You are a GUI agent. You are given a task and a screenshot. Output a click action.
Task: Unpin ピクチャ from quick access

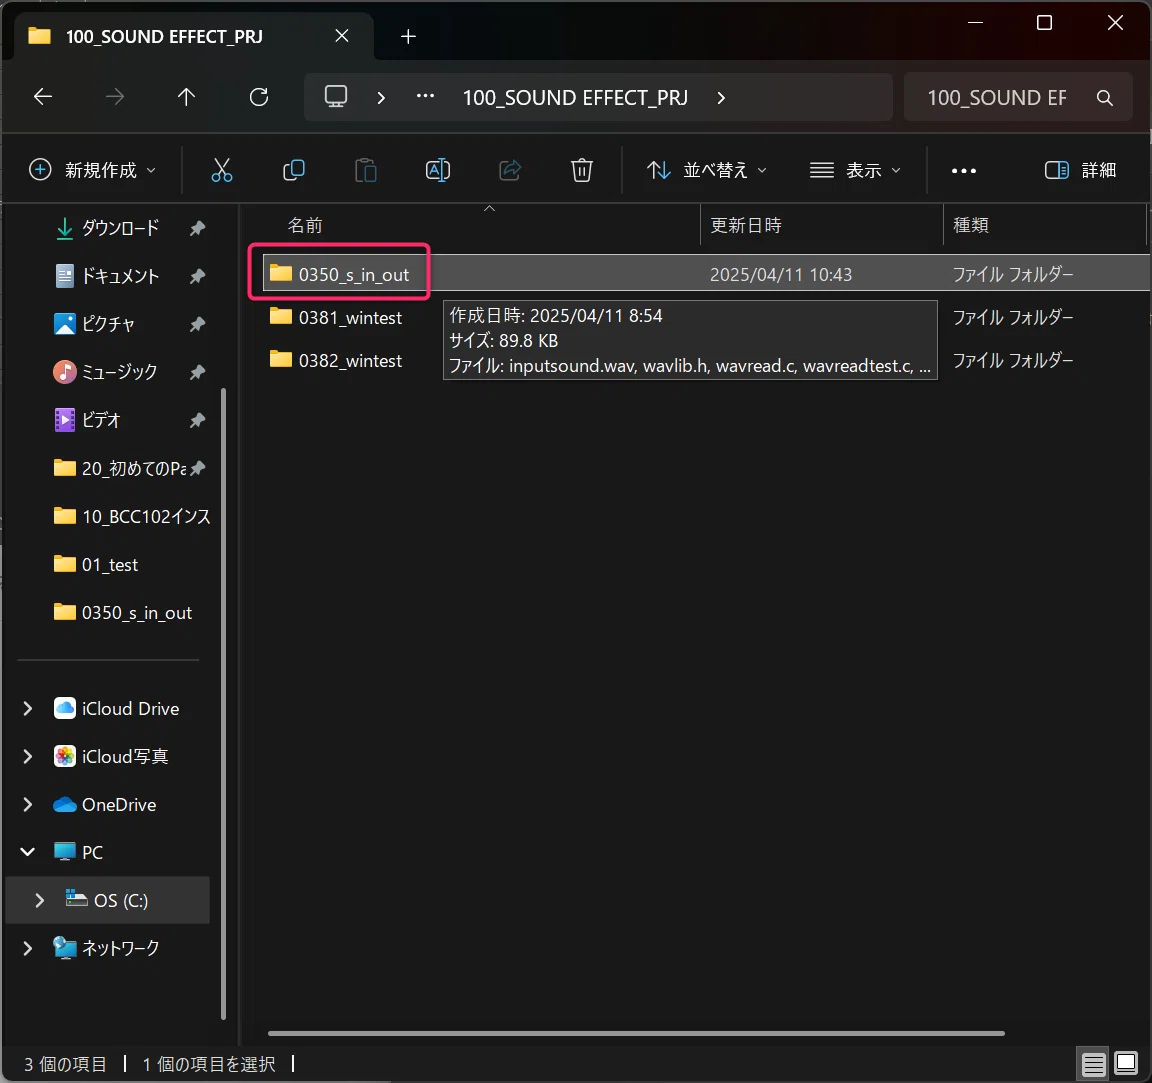pyautogui.click(x=197, y=324)
